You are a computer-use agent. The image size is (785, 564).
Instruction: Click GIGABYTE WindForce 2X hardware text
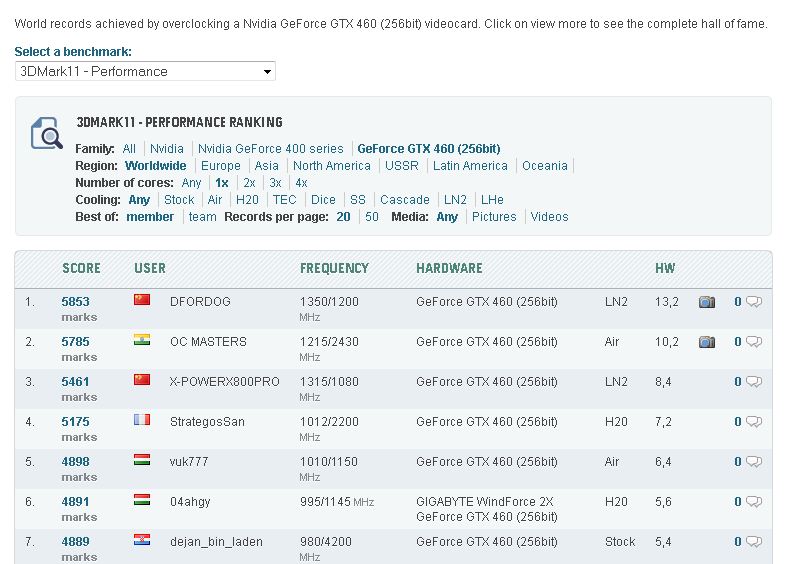tap(485, 502)
